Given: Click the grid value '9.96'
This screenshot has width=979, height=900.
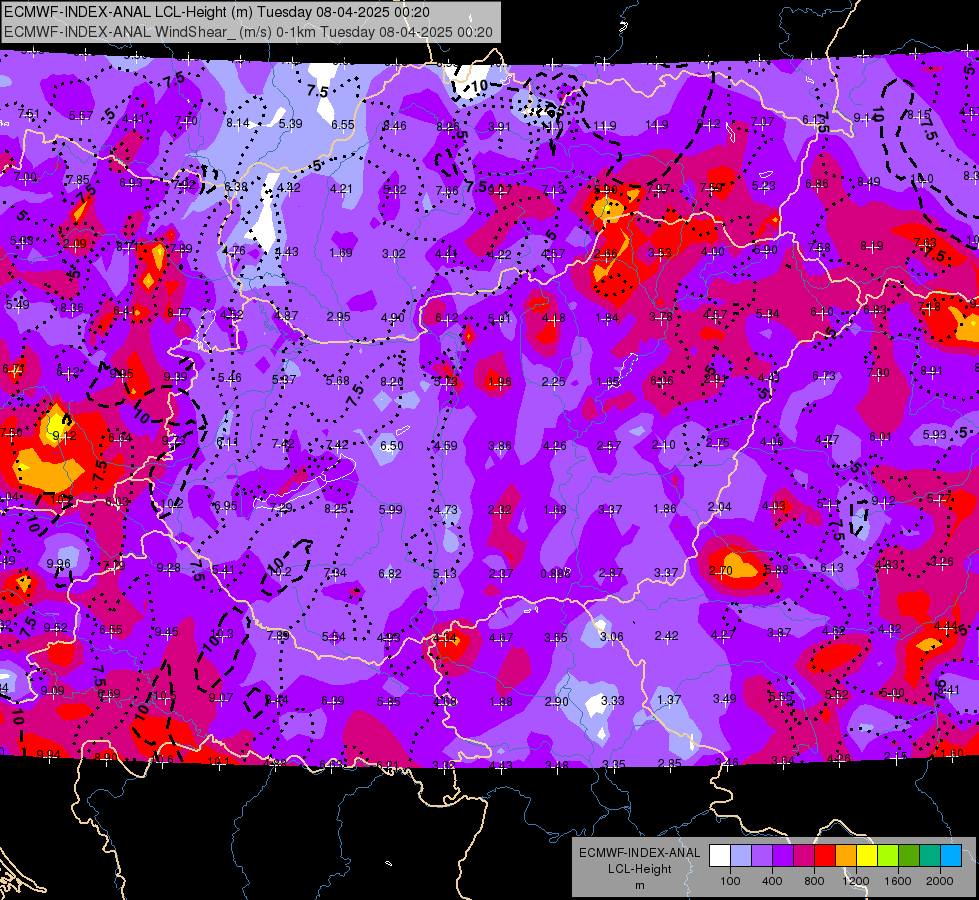Looking at the screenshot, I should 59,563.
